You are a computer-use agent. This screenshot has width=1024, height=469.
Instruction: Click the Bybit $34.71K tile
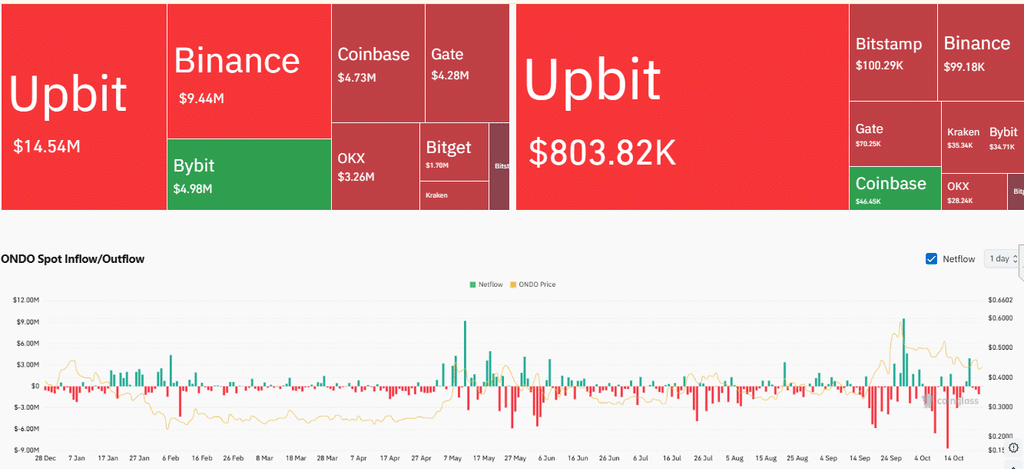pyautogui.click(x=1004, y=137)
